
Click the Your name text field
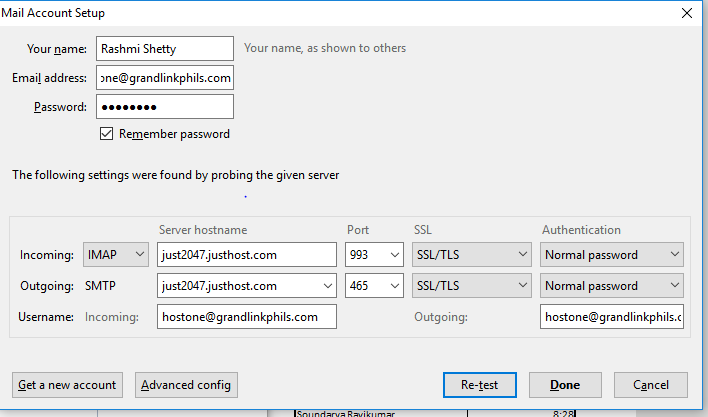tap(164, 48)
